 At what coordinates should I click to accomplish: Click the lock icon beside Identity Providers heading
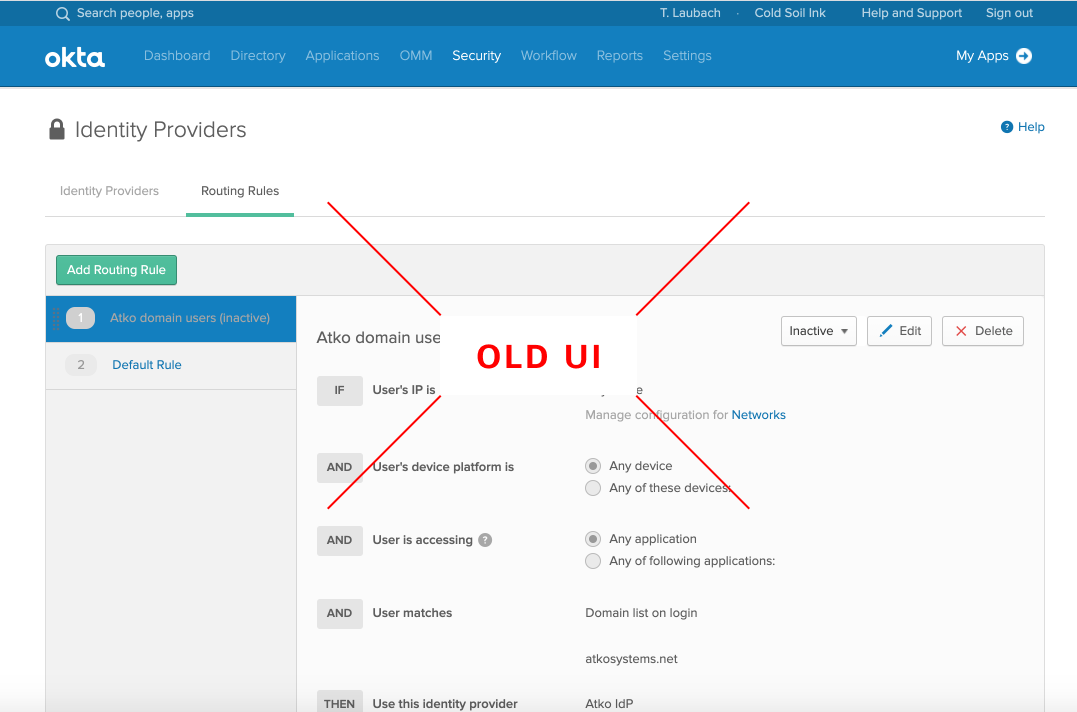(x=56, y=129)
